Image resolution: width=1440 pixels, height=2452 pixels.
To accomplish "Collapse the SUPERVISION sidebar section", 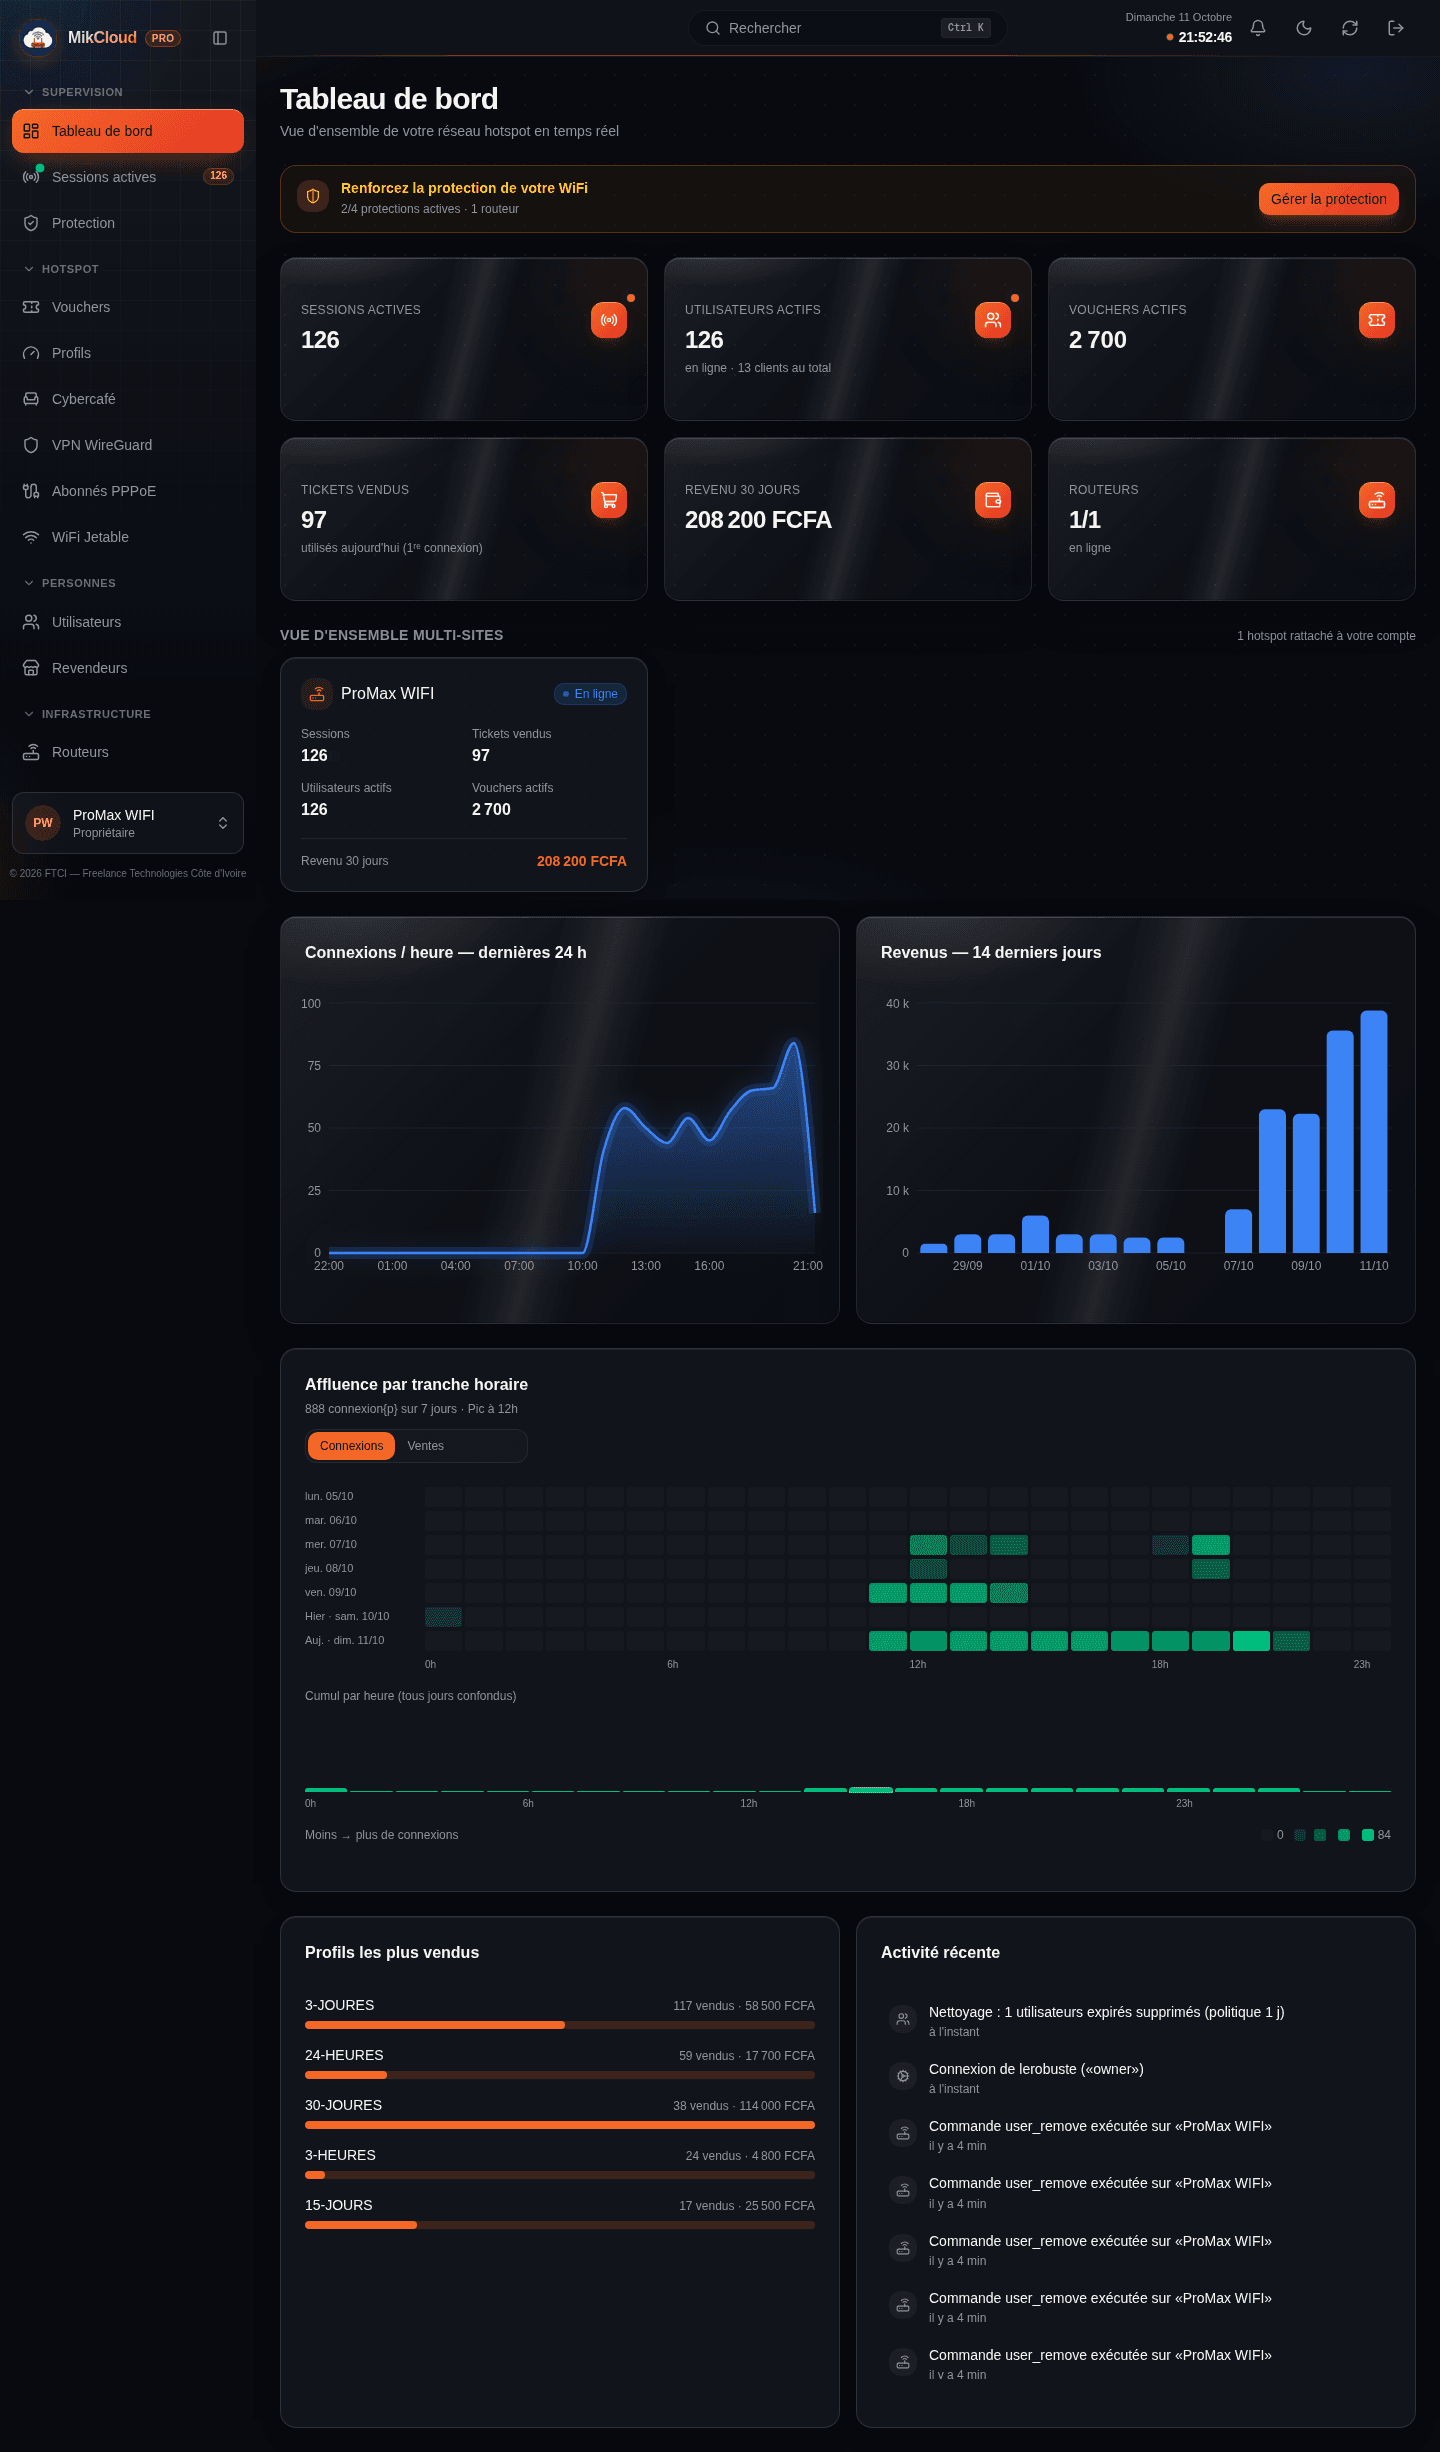I will [73, 92].
